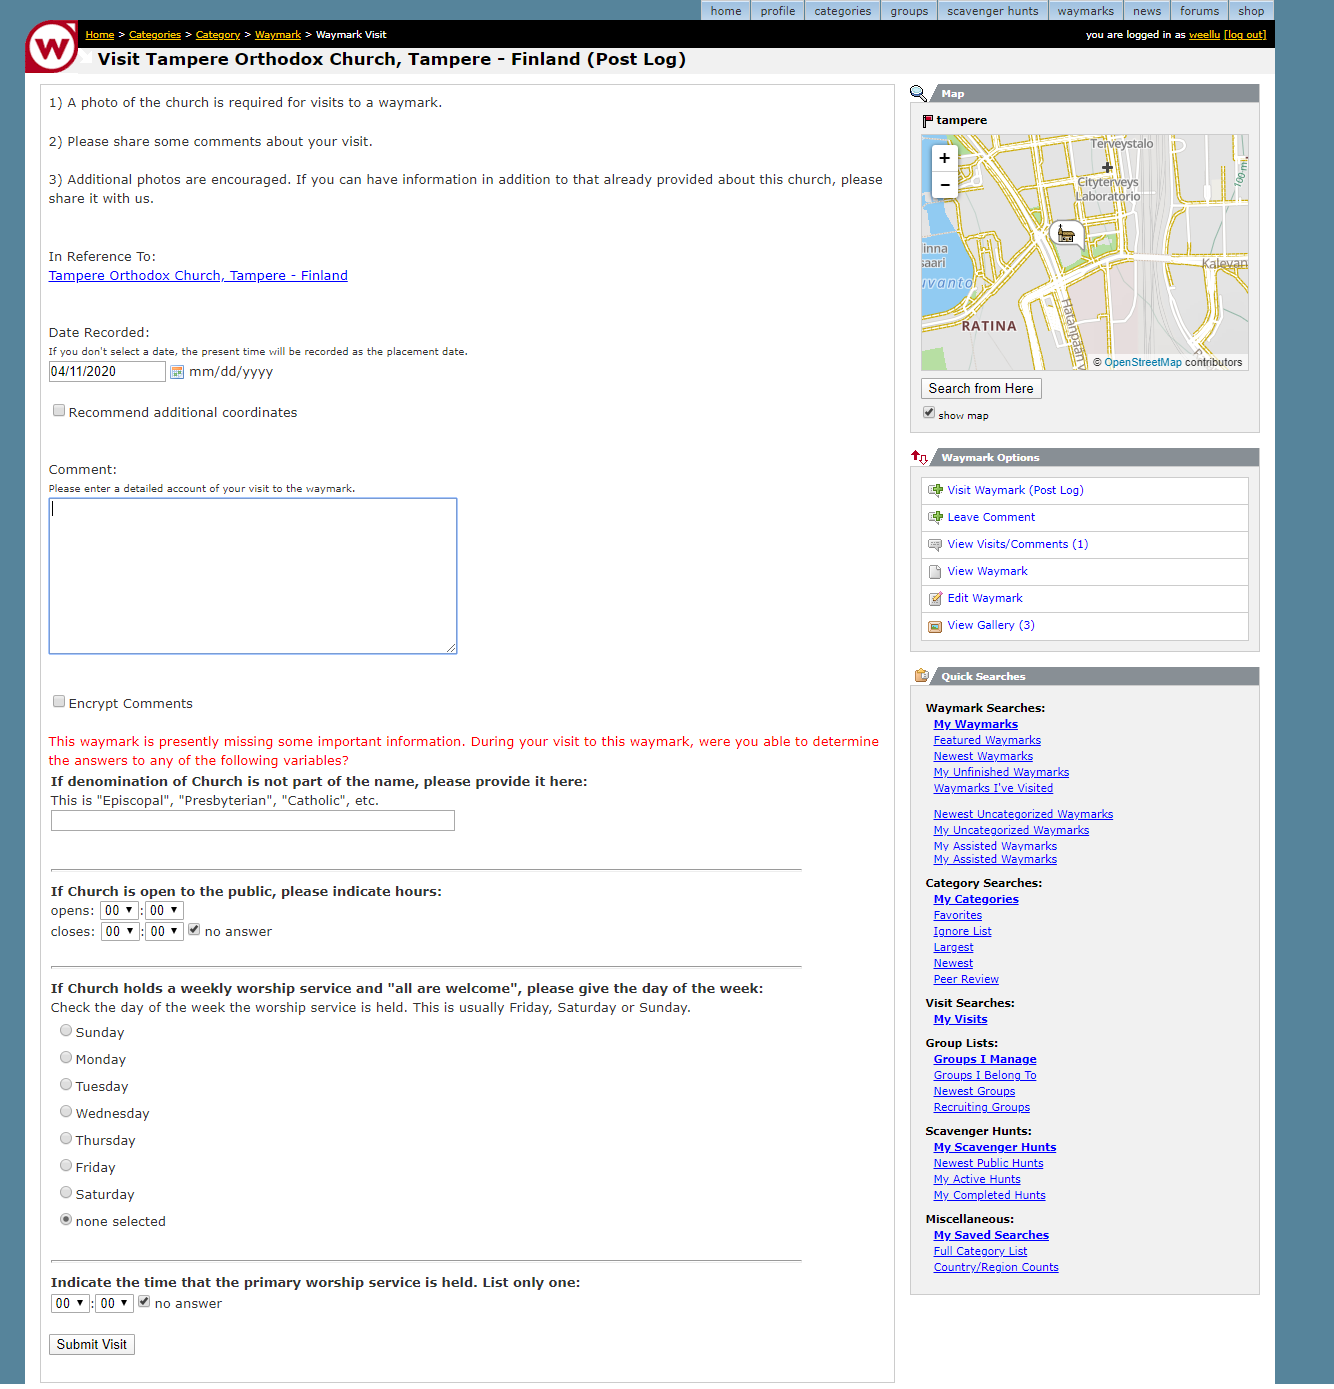Screen dimensions: 1334x1389
Task: Click the View Gallery icon
Action: (935, 626)
